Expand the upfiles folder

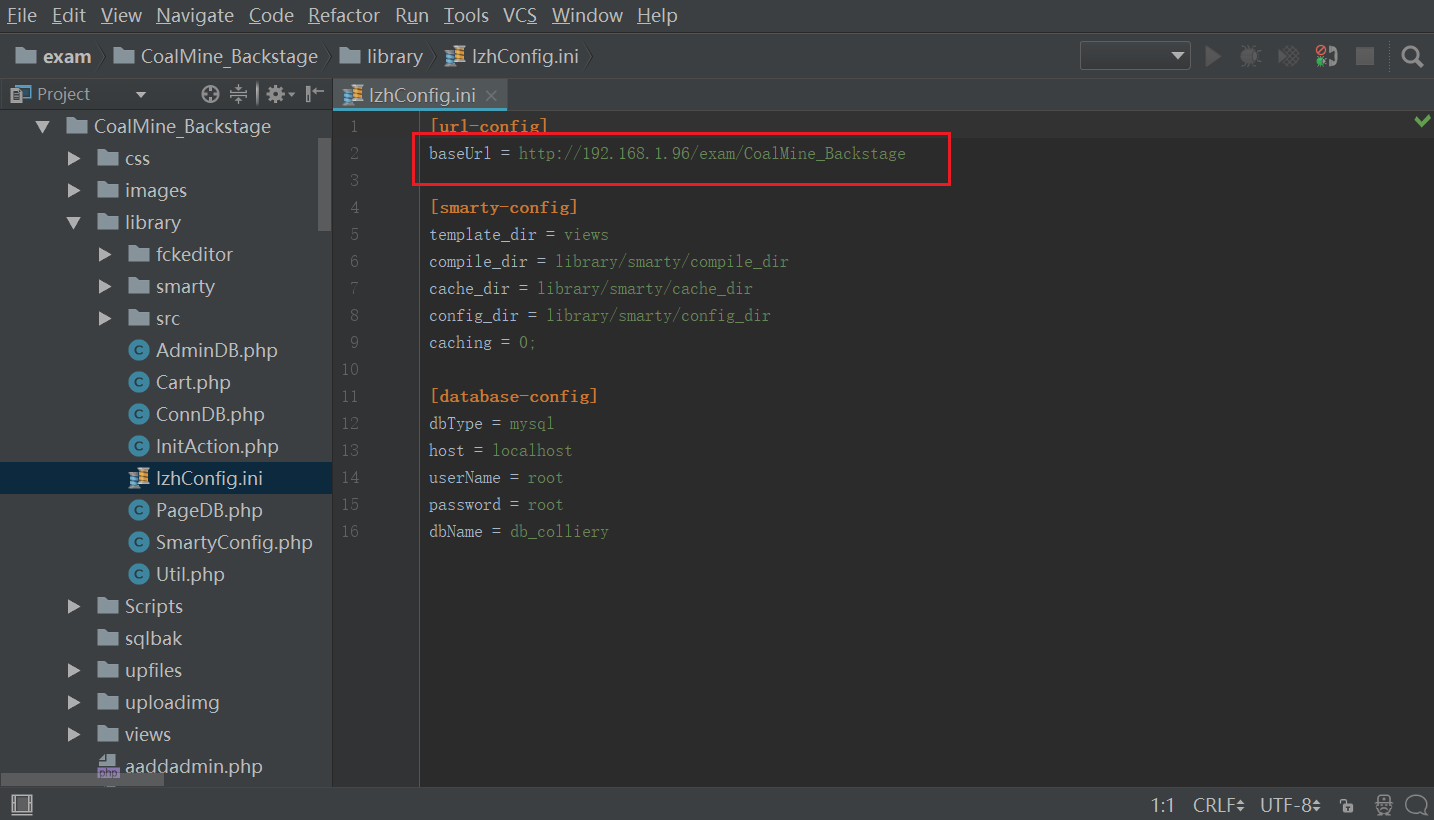(74, 671)
